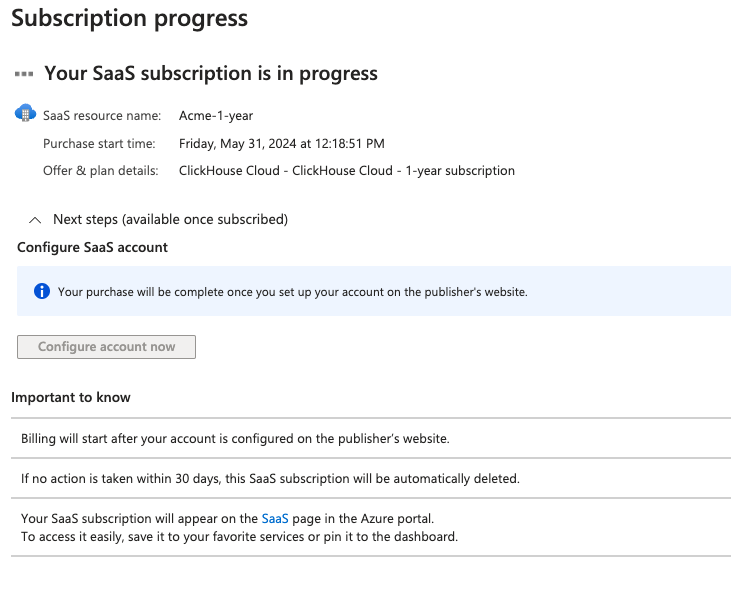Click the purchase completion info banner text

tap(292, 292)
